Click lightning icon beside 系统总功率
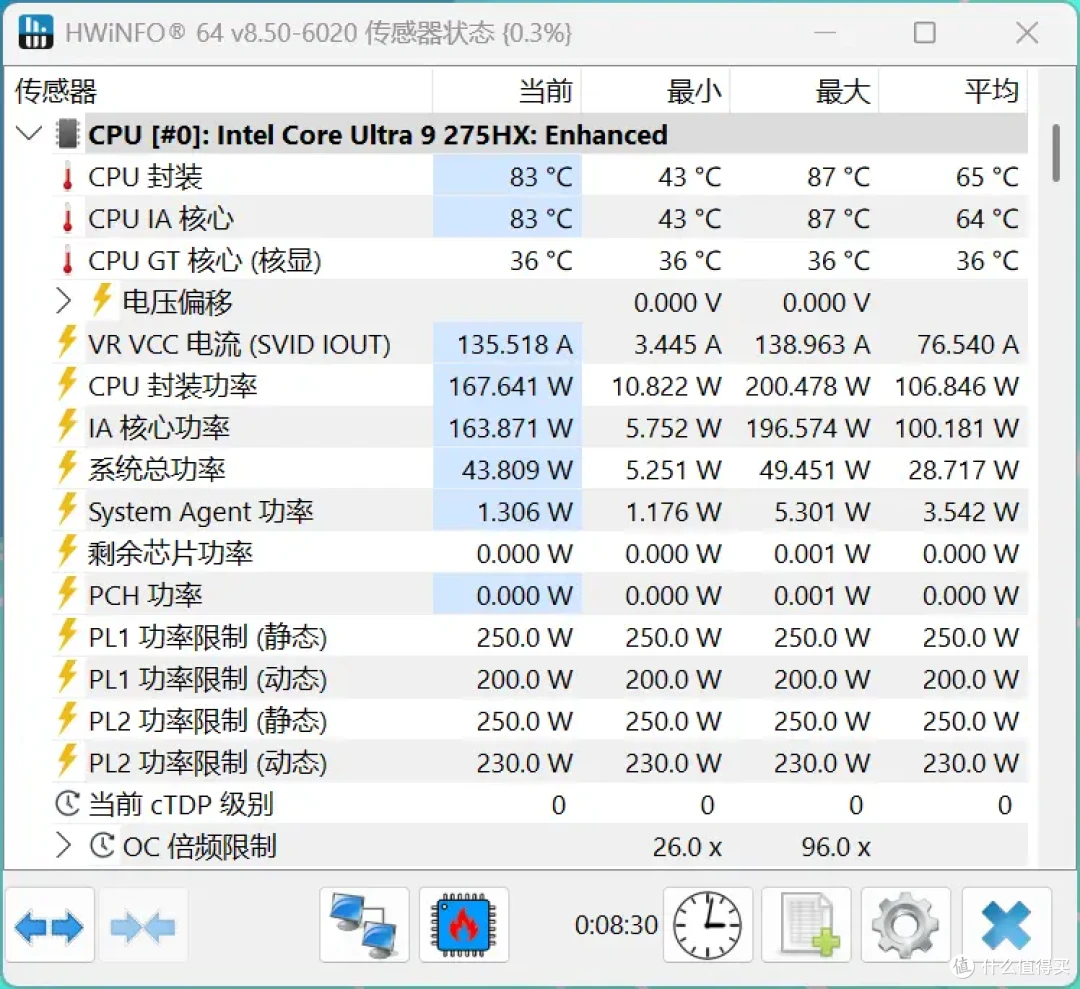 pyautogui.click(x=67, y=468)
